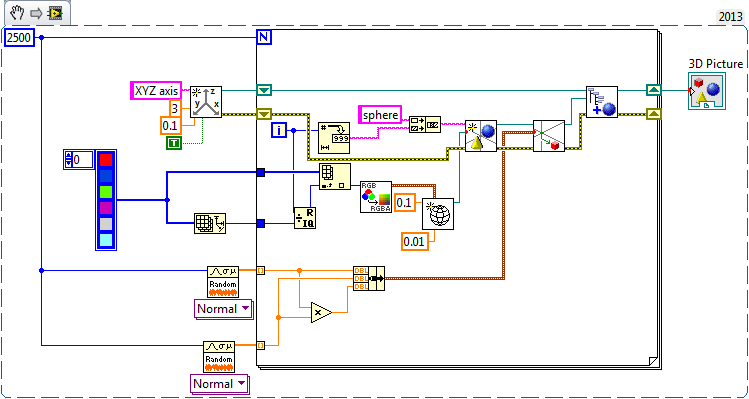Pick the cyan color box in array
This screenshot has width=749, height=399.
tap(107, 240)
